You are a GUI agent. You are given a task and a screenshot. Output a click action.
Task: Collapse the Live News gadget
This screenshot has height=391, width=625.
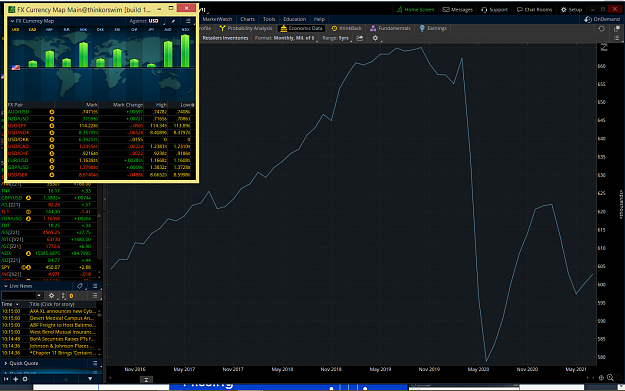tap(6, 286)
